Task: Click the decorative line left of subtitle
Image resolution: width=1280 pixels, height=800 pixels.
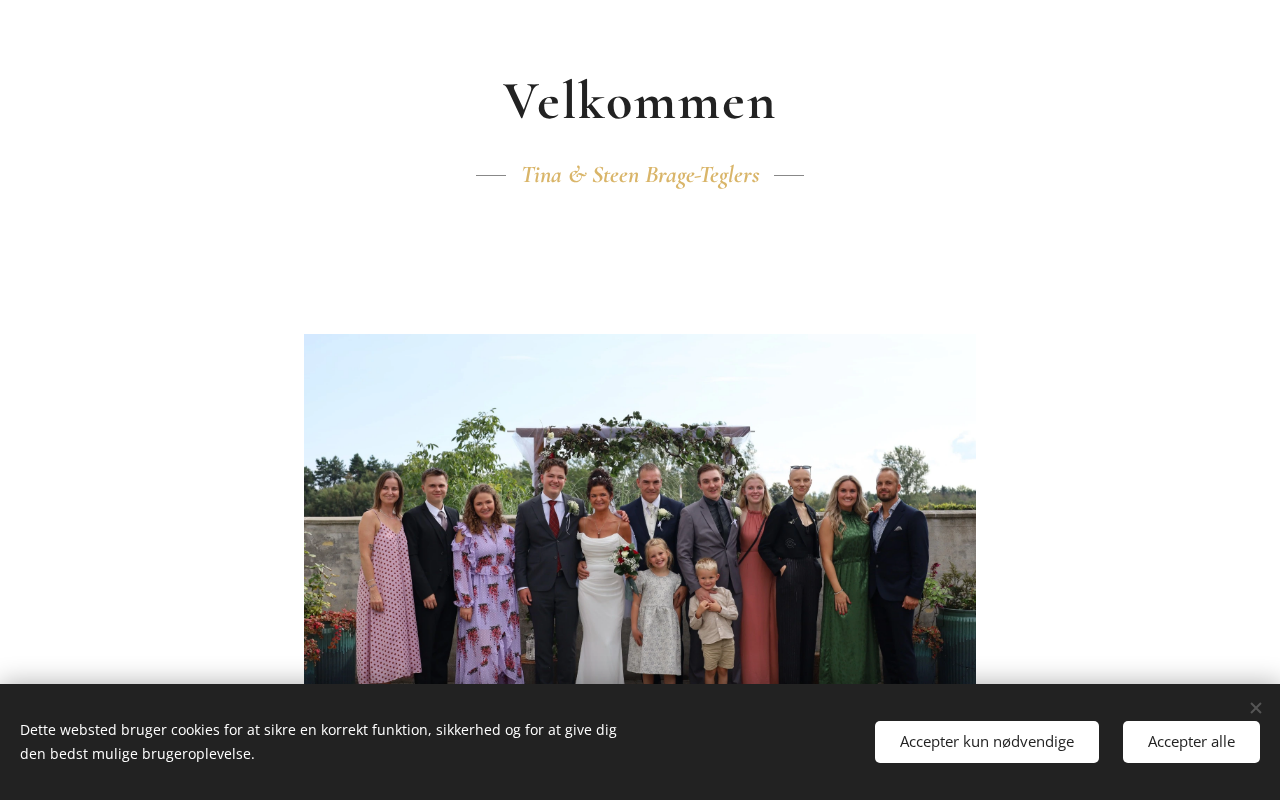Action: click(x=491, y=175)
